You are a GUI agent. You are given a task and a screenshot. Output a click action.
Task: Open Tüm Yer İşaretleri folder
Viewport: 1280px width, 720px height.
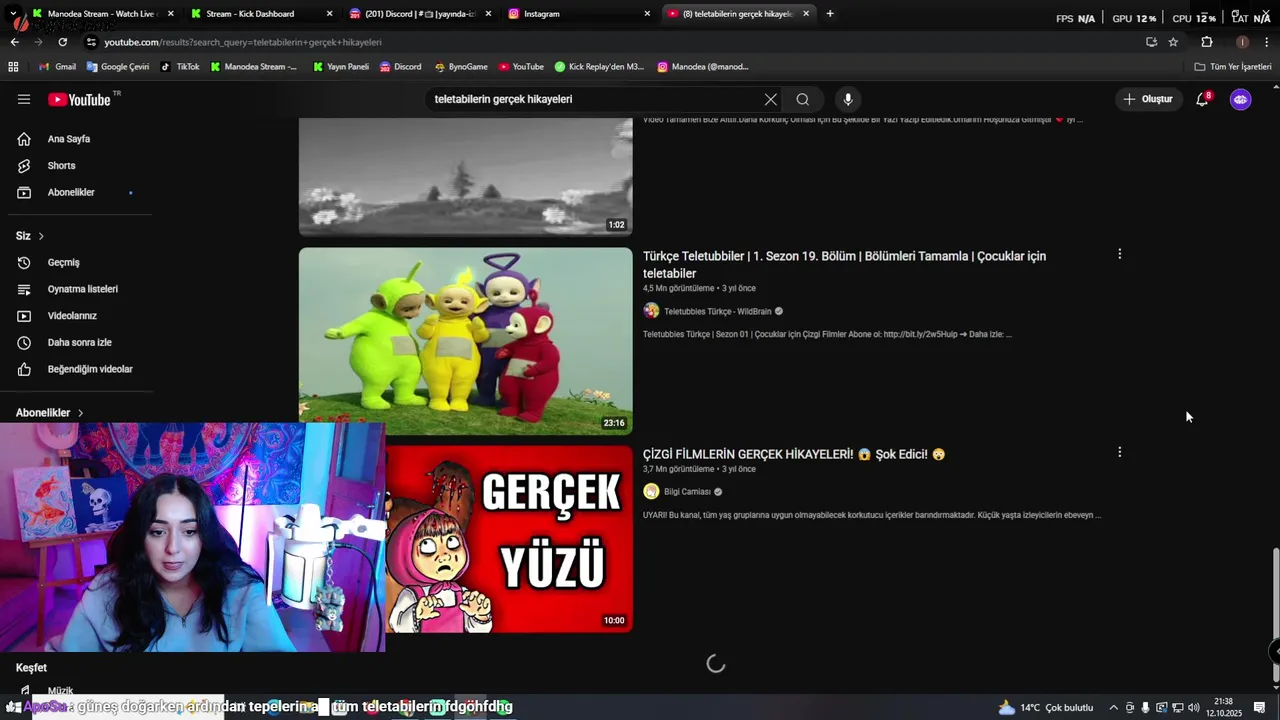point(1233,67)
